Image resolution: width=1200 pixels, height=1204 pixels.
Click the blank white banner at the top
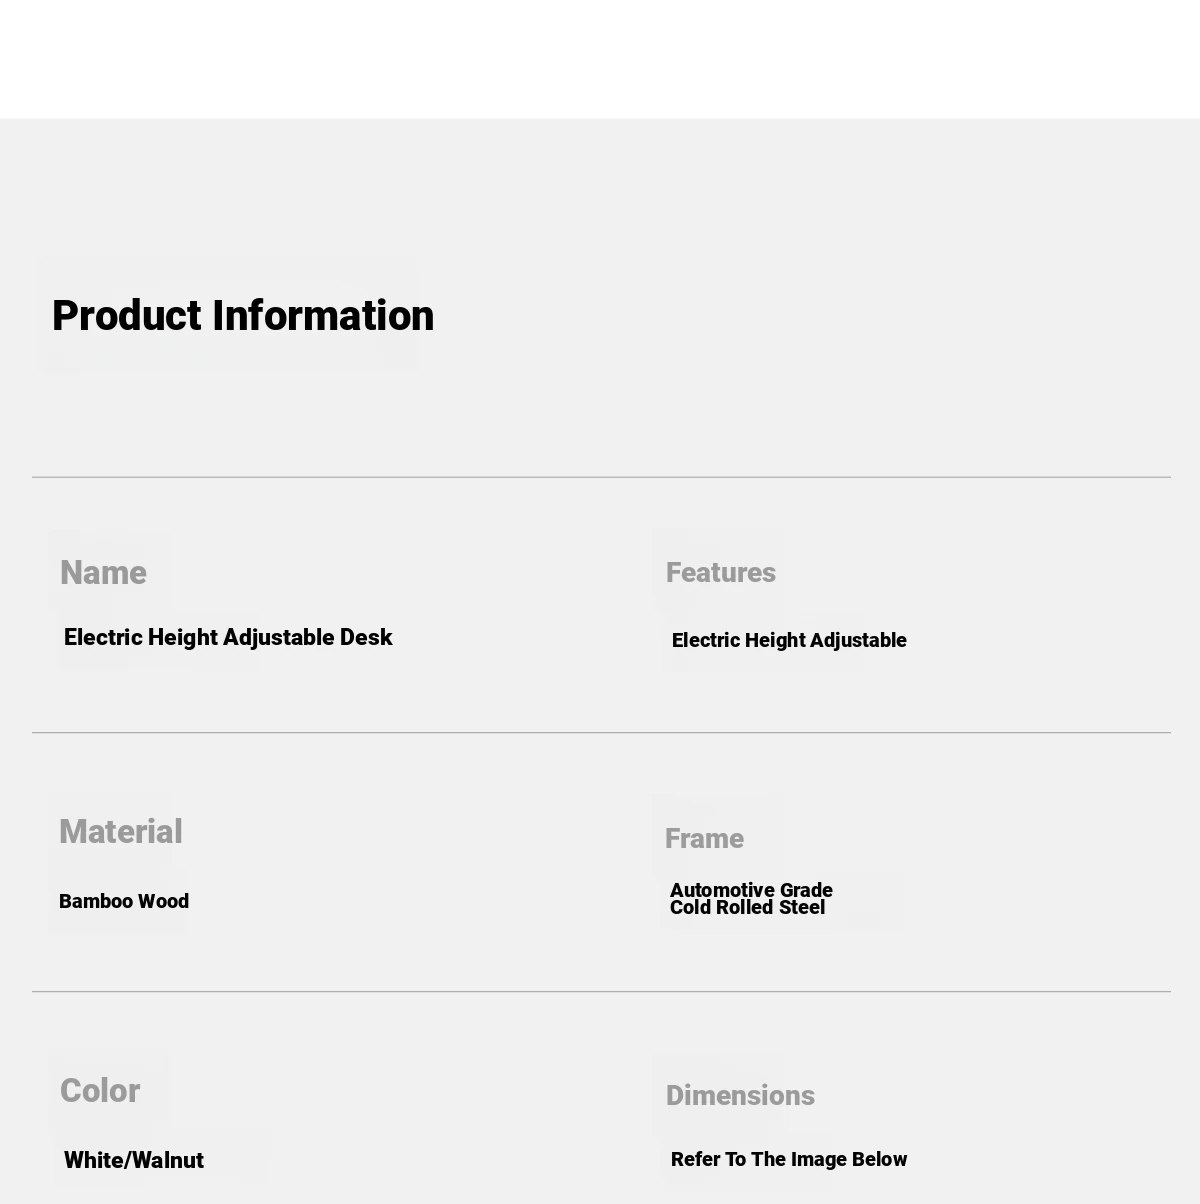pyautogui.click(x=600, y=58)
